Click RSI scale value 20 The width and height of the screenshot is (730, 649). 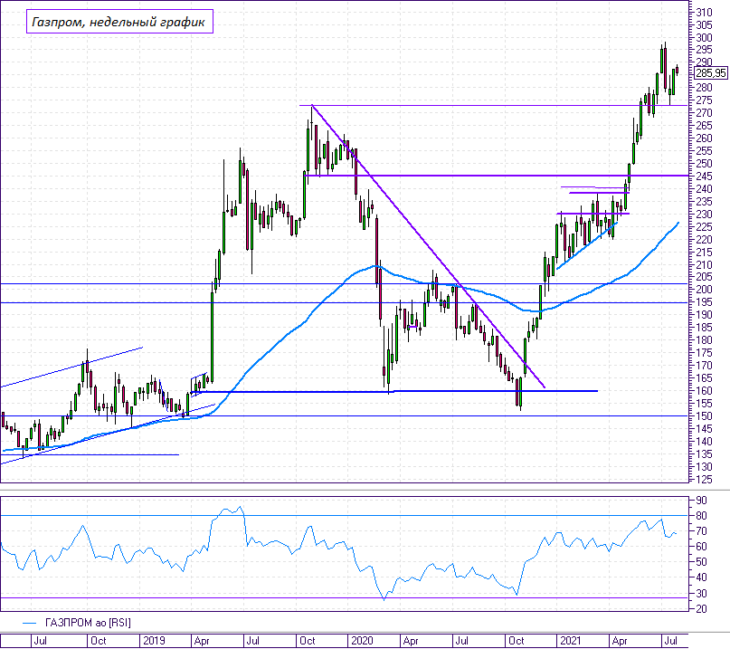(701, 608)
